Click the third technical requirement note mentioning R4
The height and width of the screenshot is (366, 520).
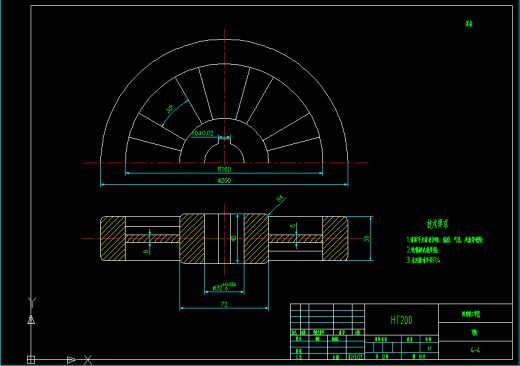click(x=424, y=260)
